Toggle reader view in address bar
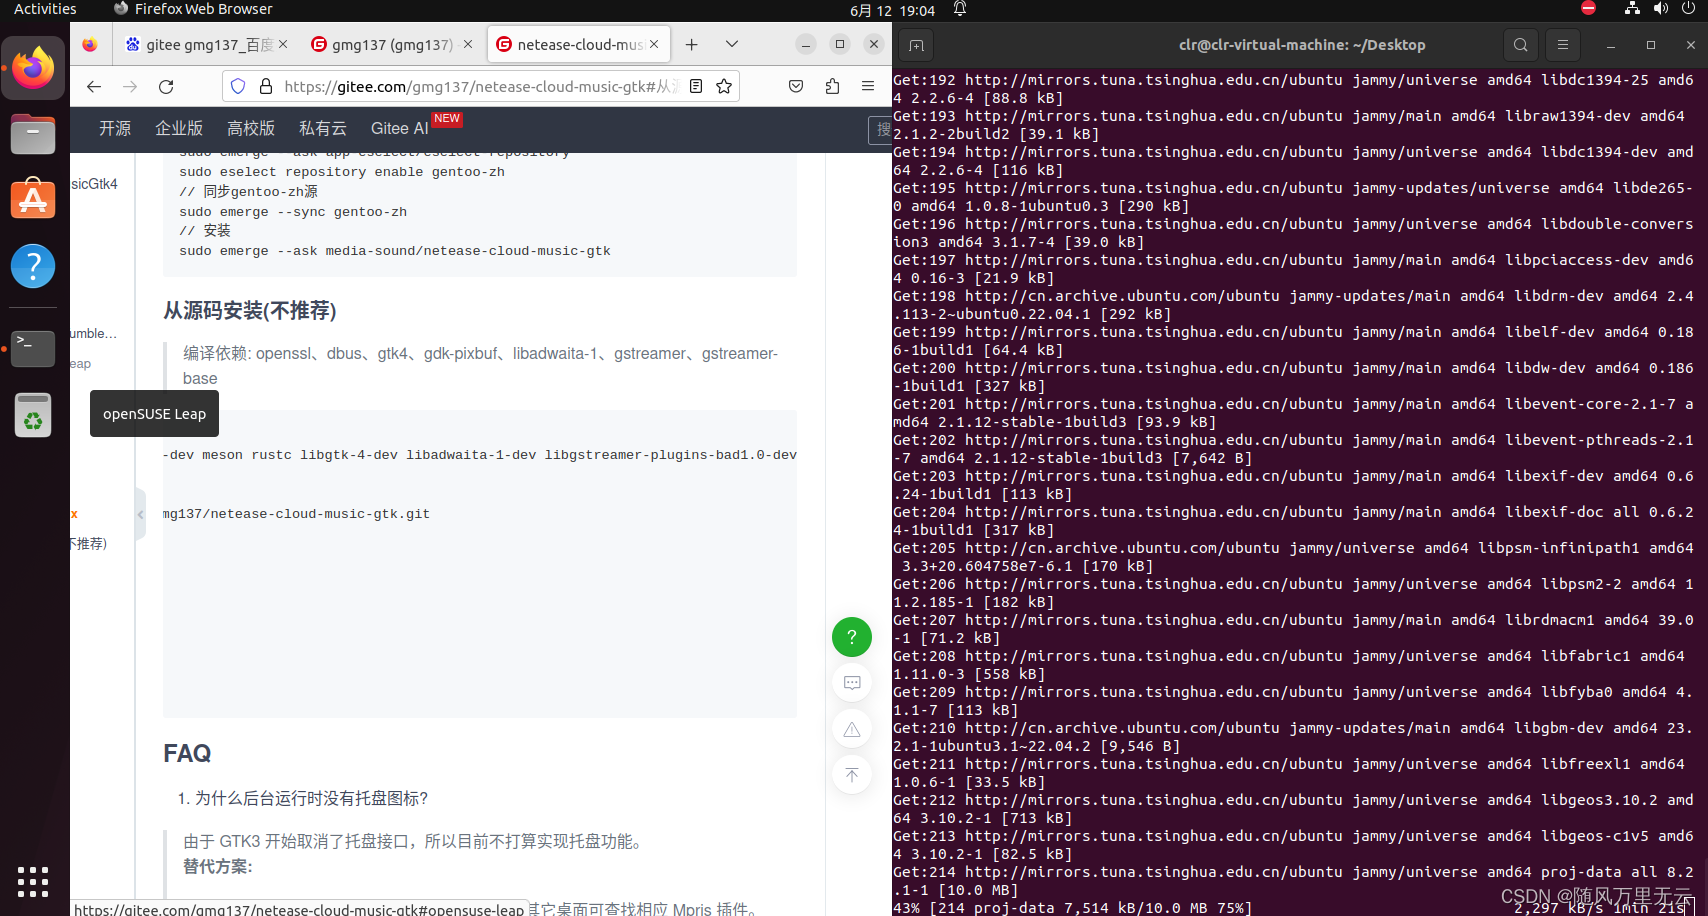This screenshot has height=916, width=1708. [696, 87]
